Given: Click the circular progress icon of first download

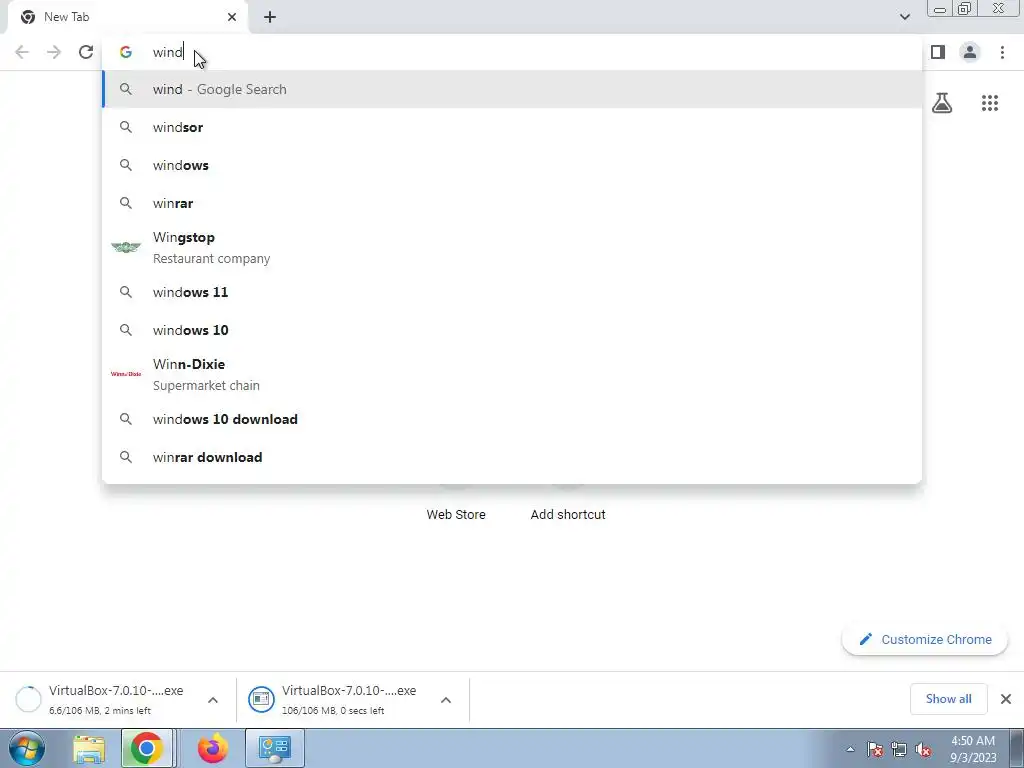Looking at the screenshot, I should pyautogui.click(x=28, y=699).
